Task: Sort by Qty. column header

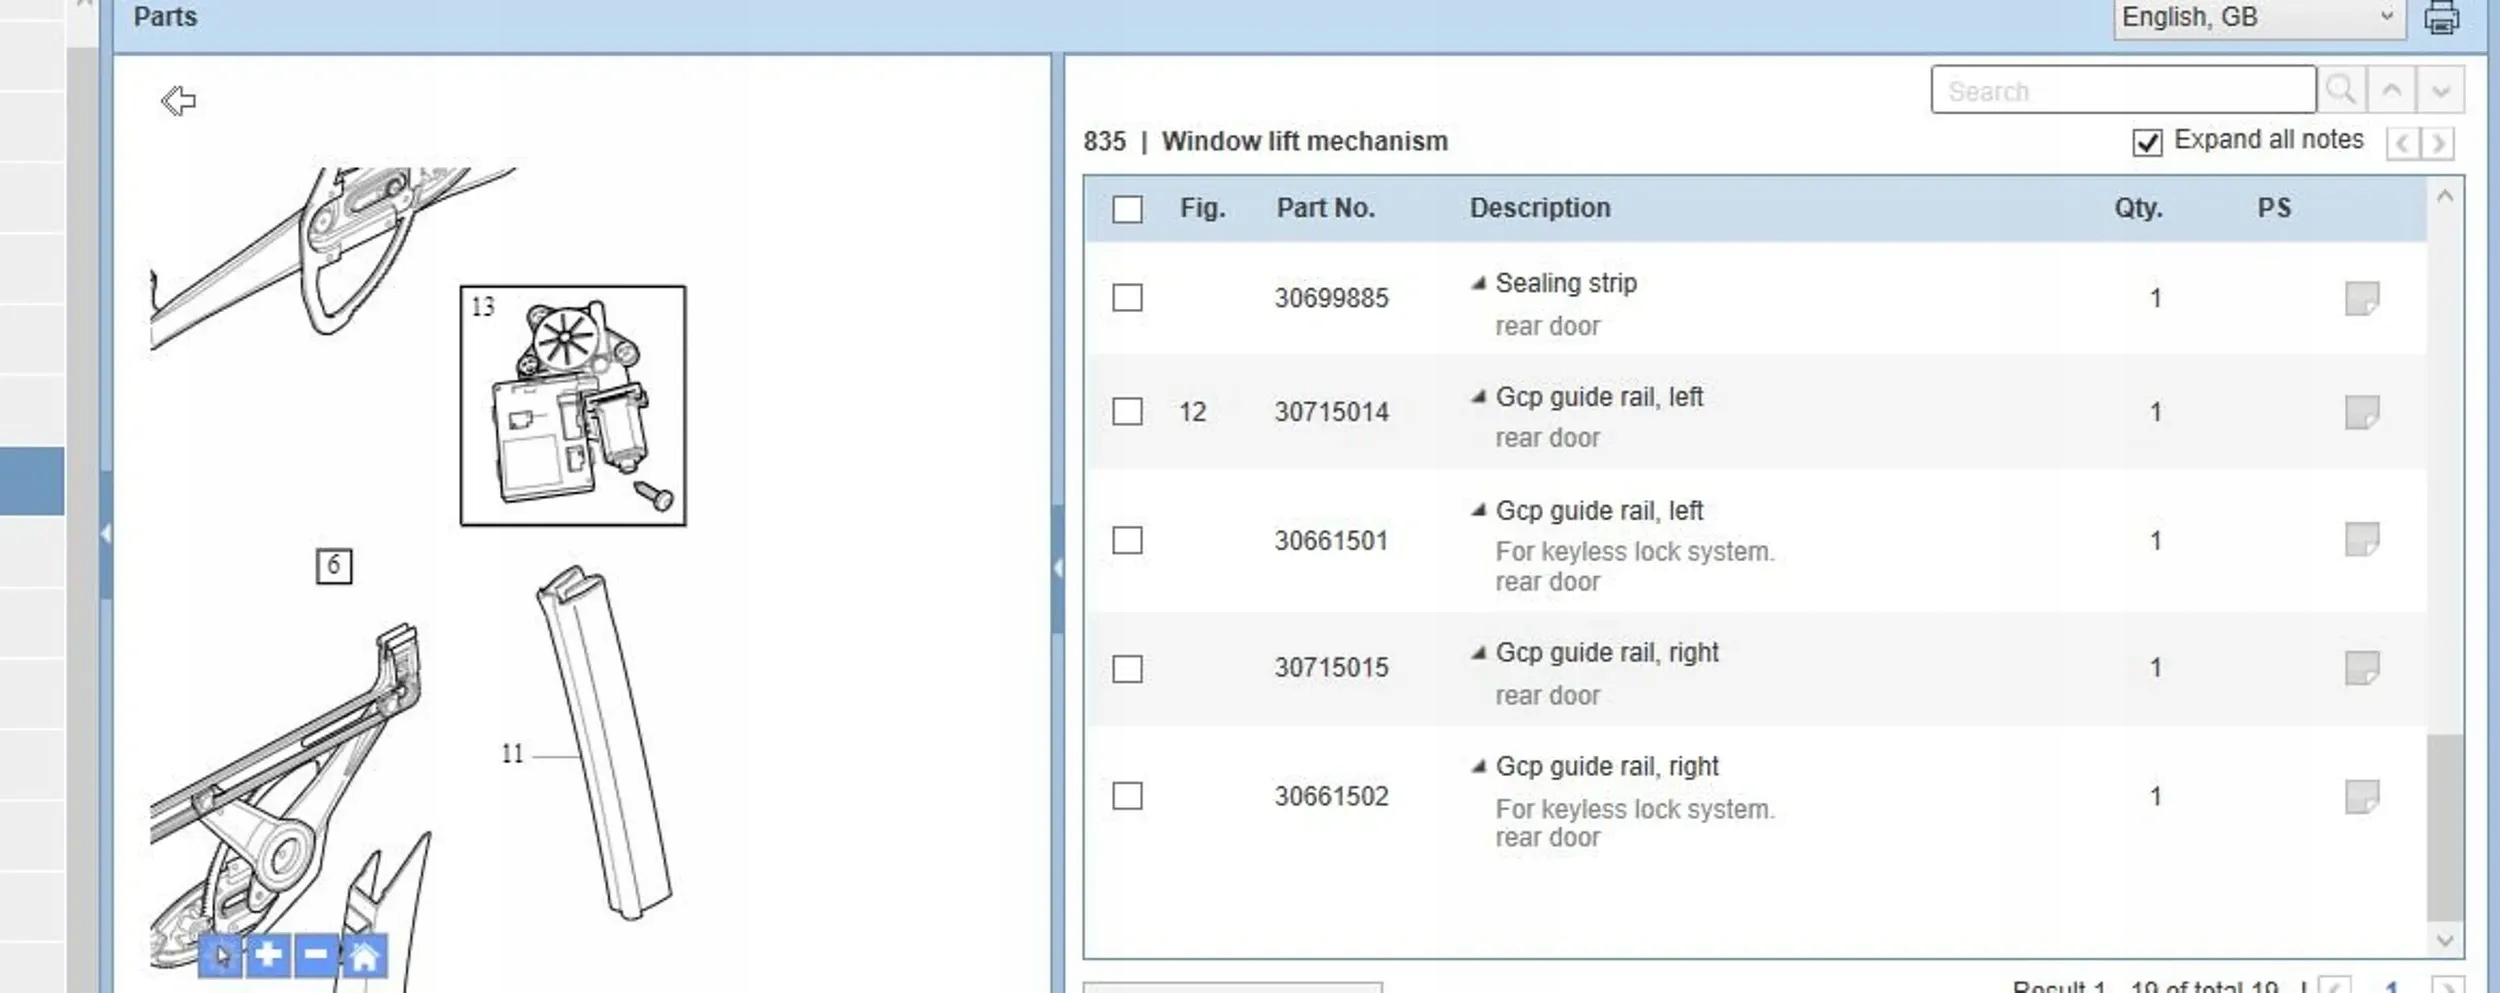Action: coord(2138,208)
